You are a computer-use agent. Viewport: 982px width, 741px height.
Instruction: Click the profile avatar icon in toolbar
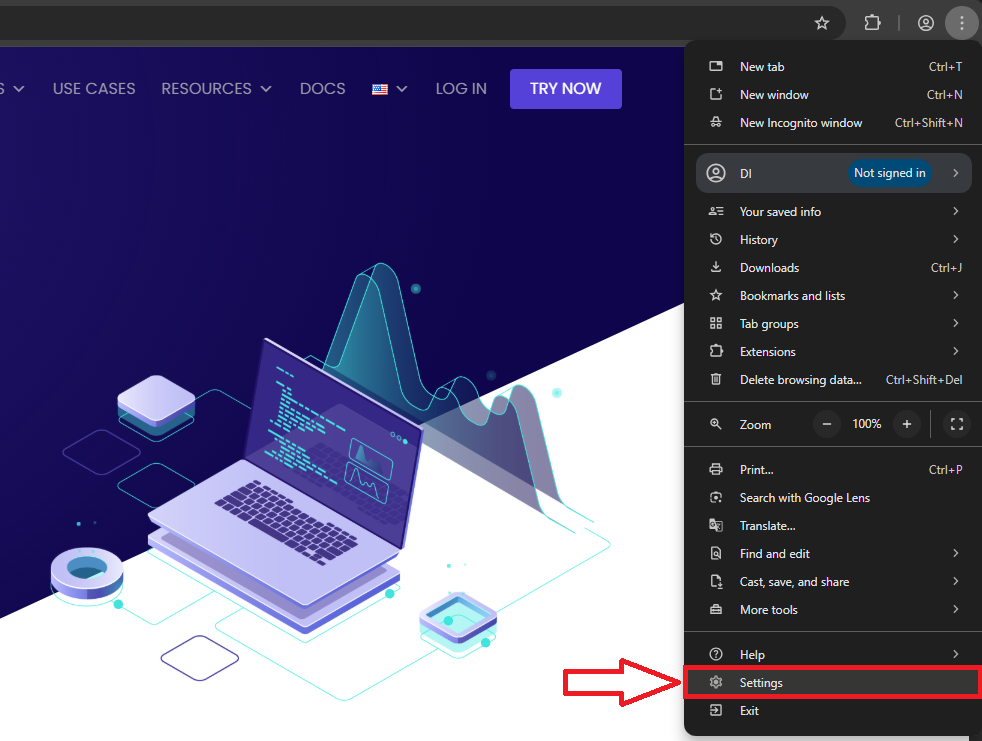click(926, 23)
